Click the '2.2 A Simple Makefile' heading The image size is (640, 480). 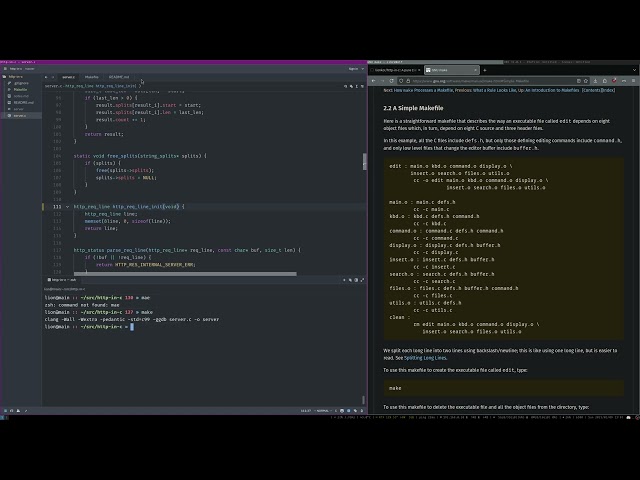pyautogui.click(x=413, y=108)
